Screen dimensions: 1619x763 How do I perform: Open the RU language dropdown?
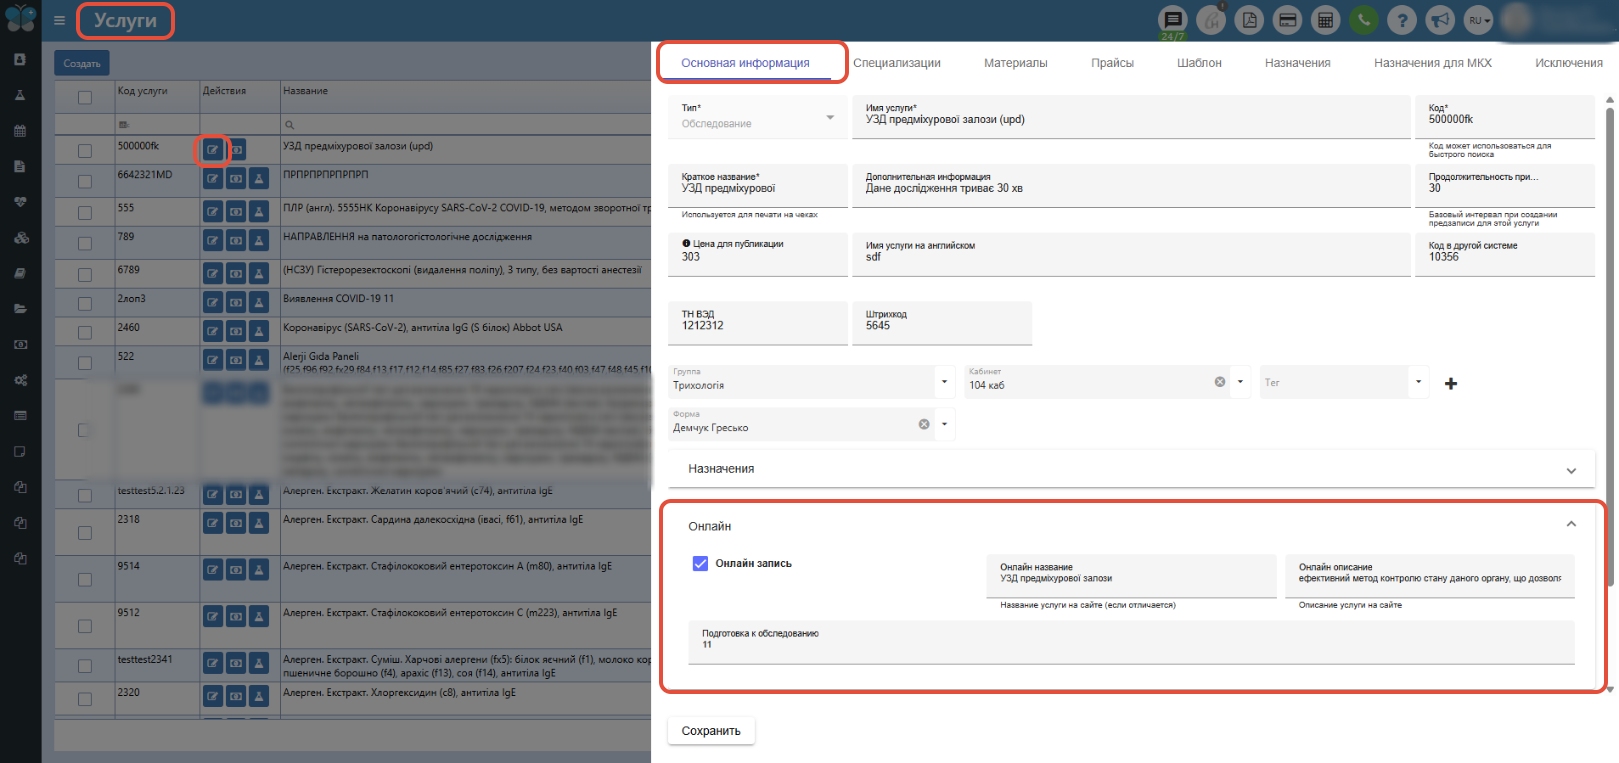(1479, 20)
